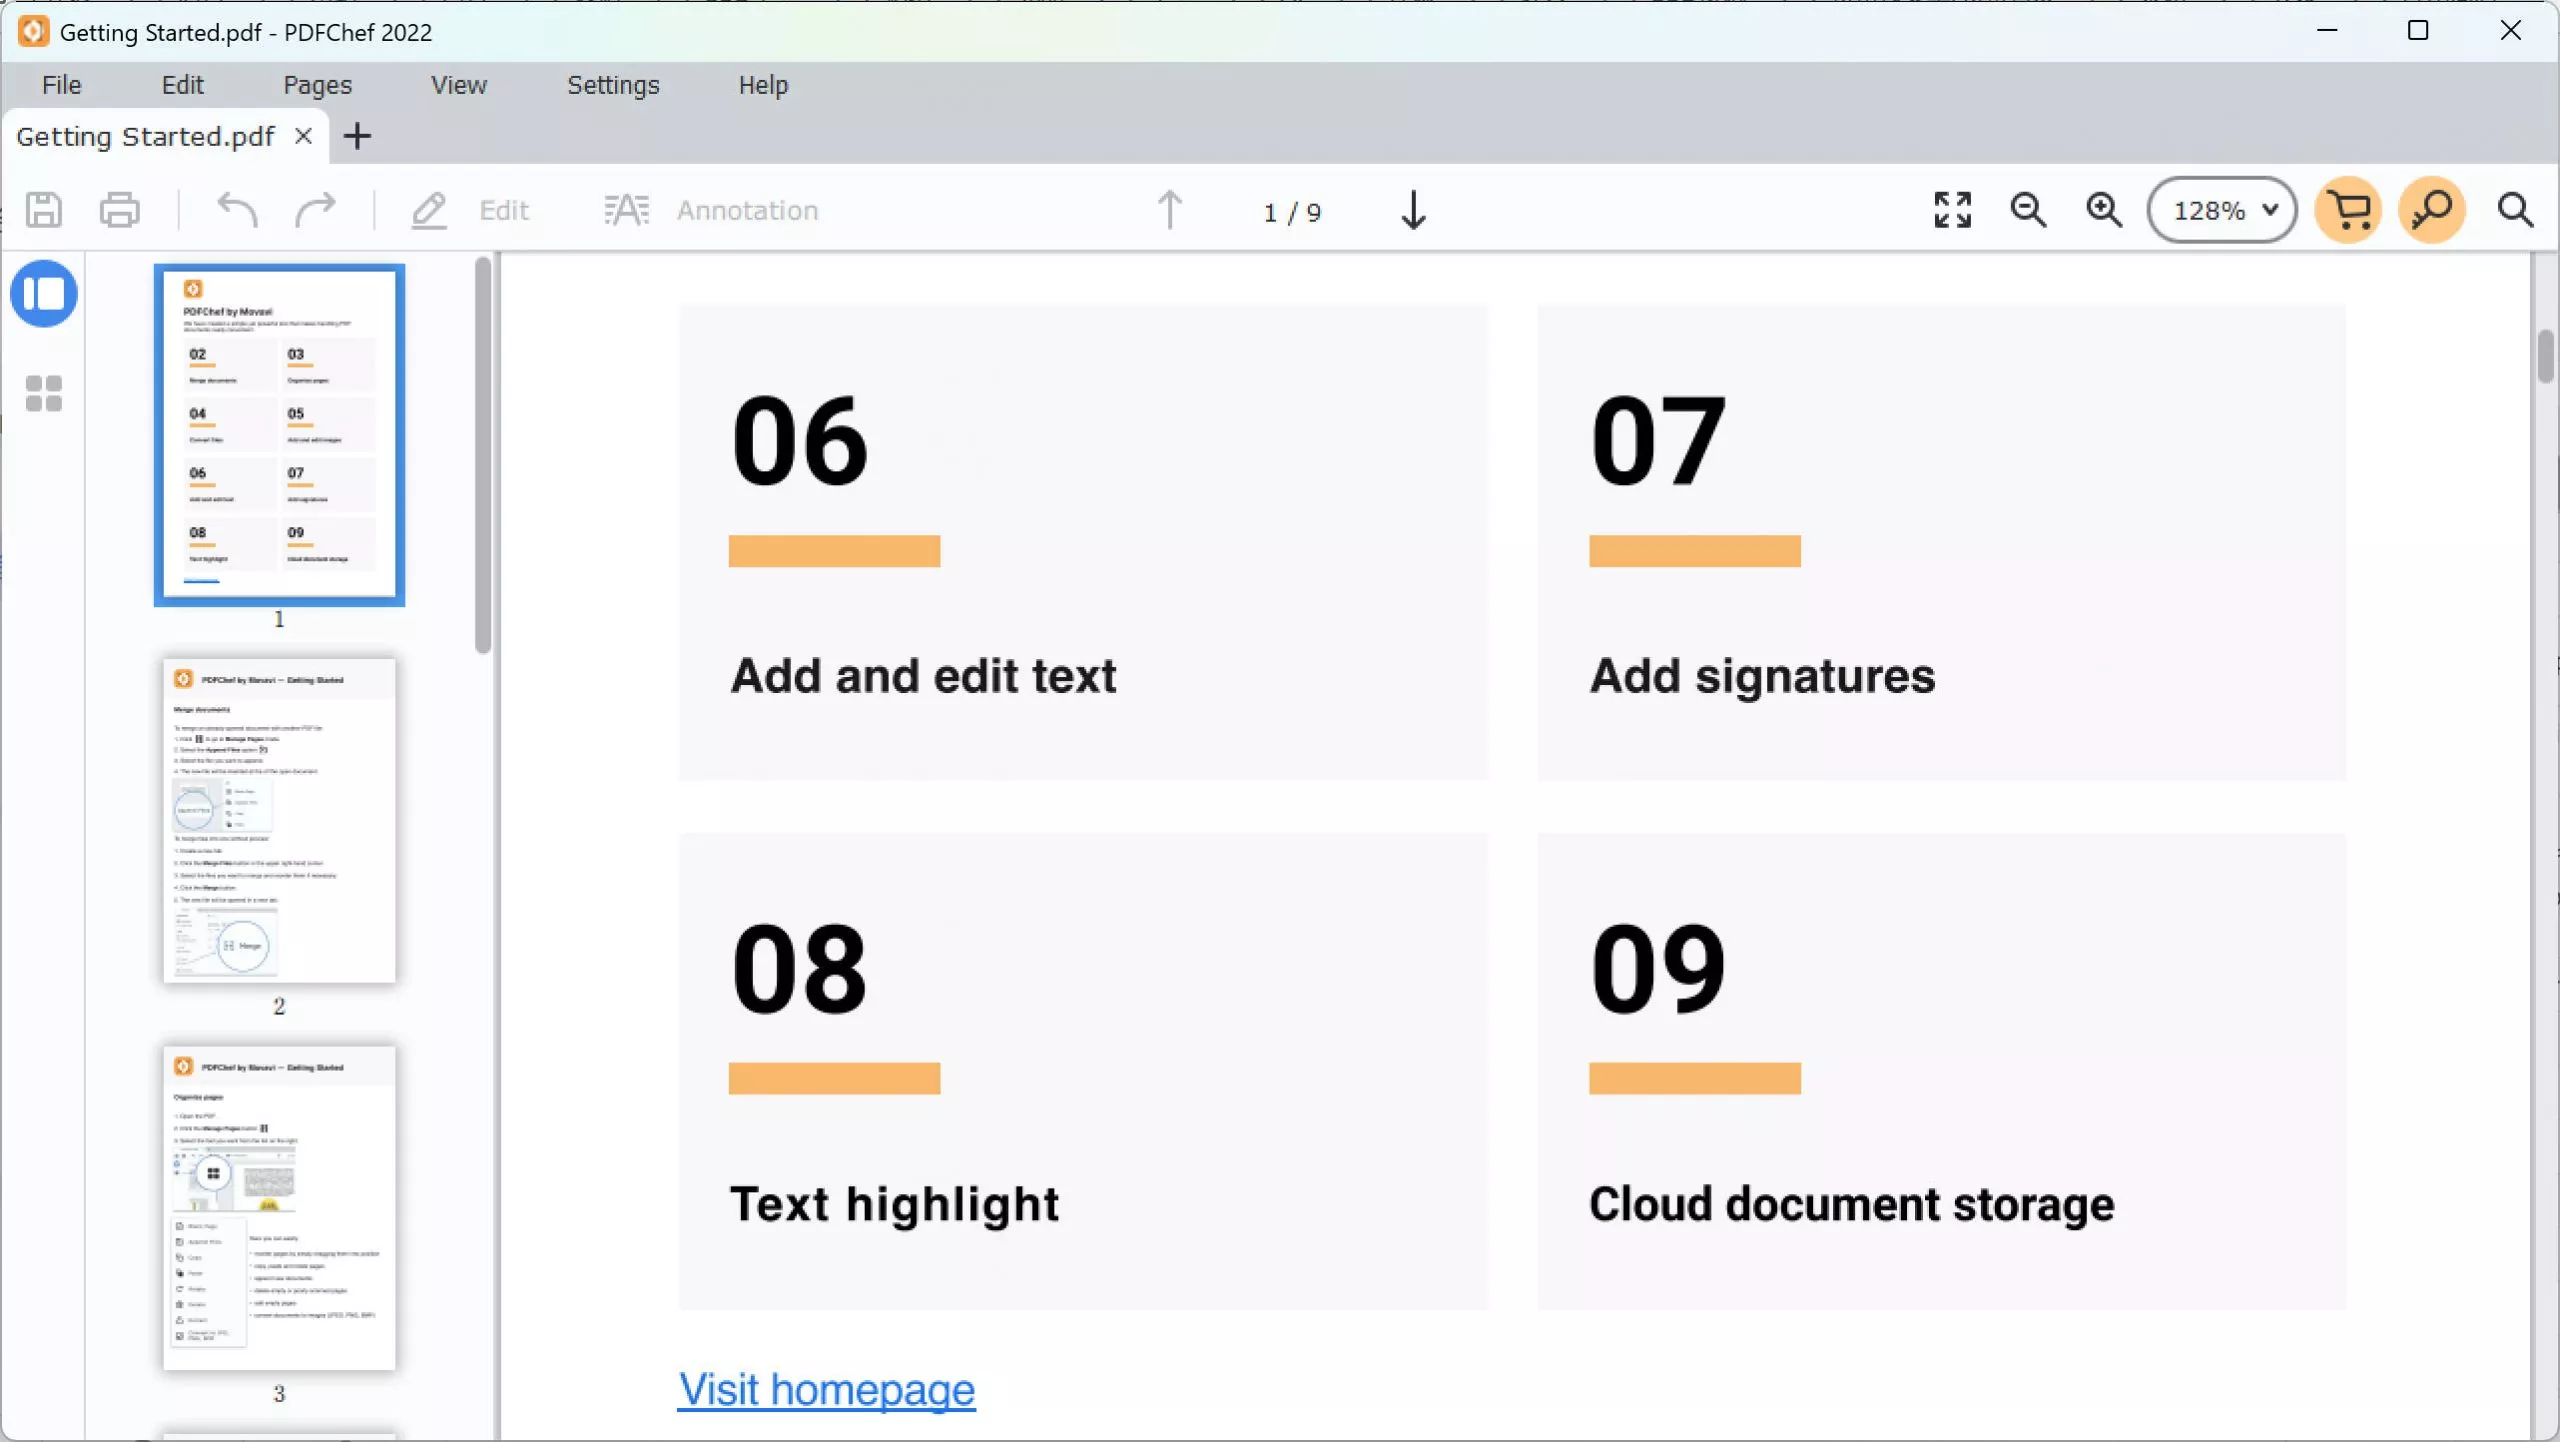Zoom in on the document
Screen dimensions: 2560x1442
2104,210
